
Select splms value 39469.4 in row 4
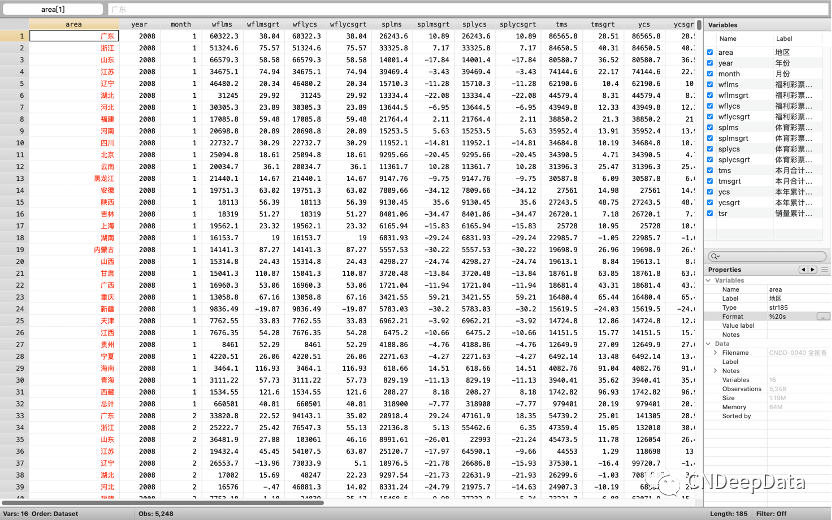click(x=391, y=72)
